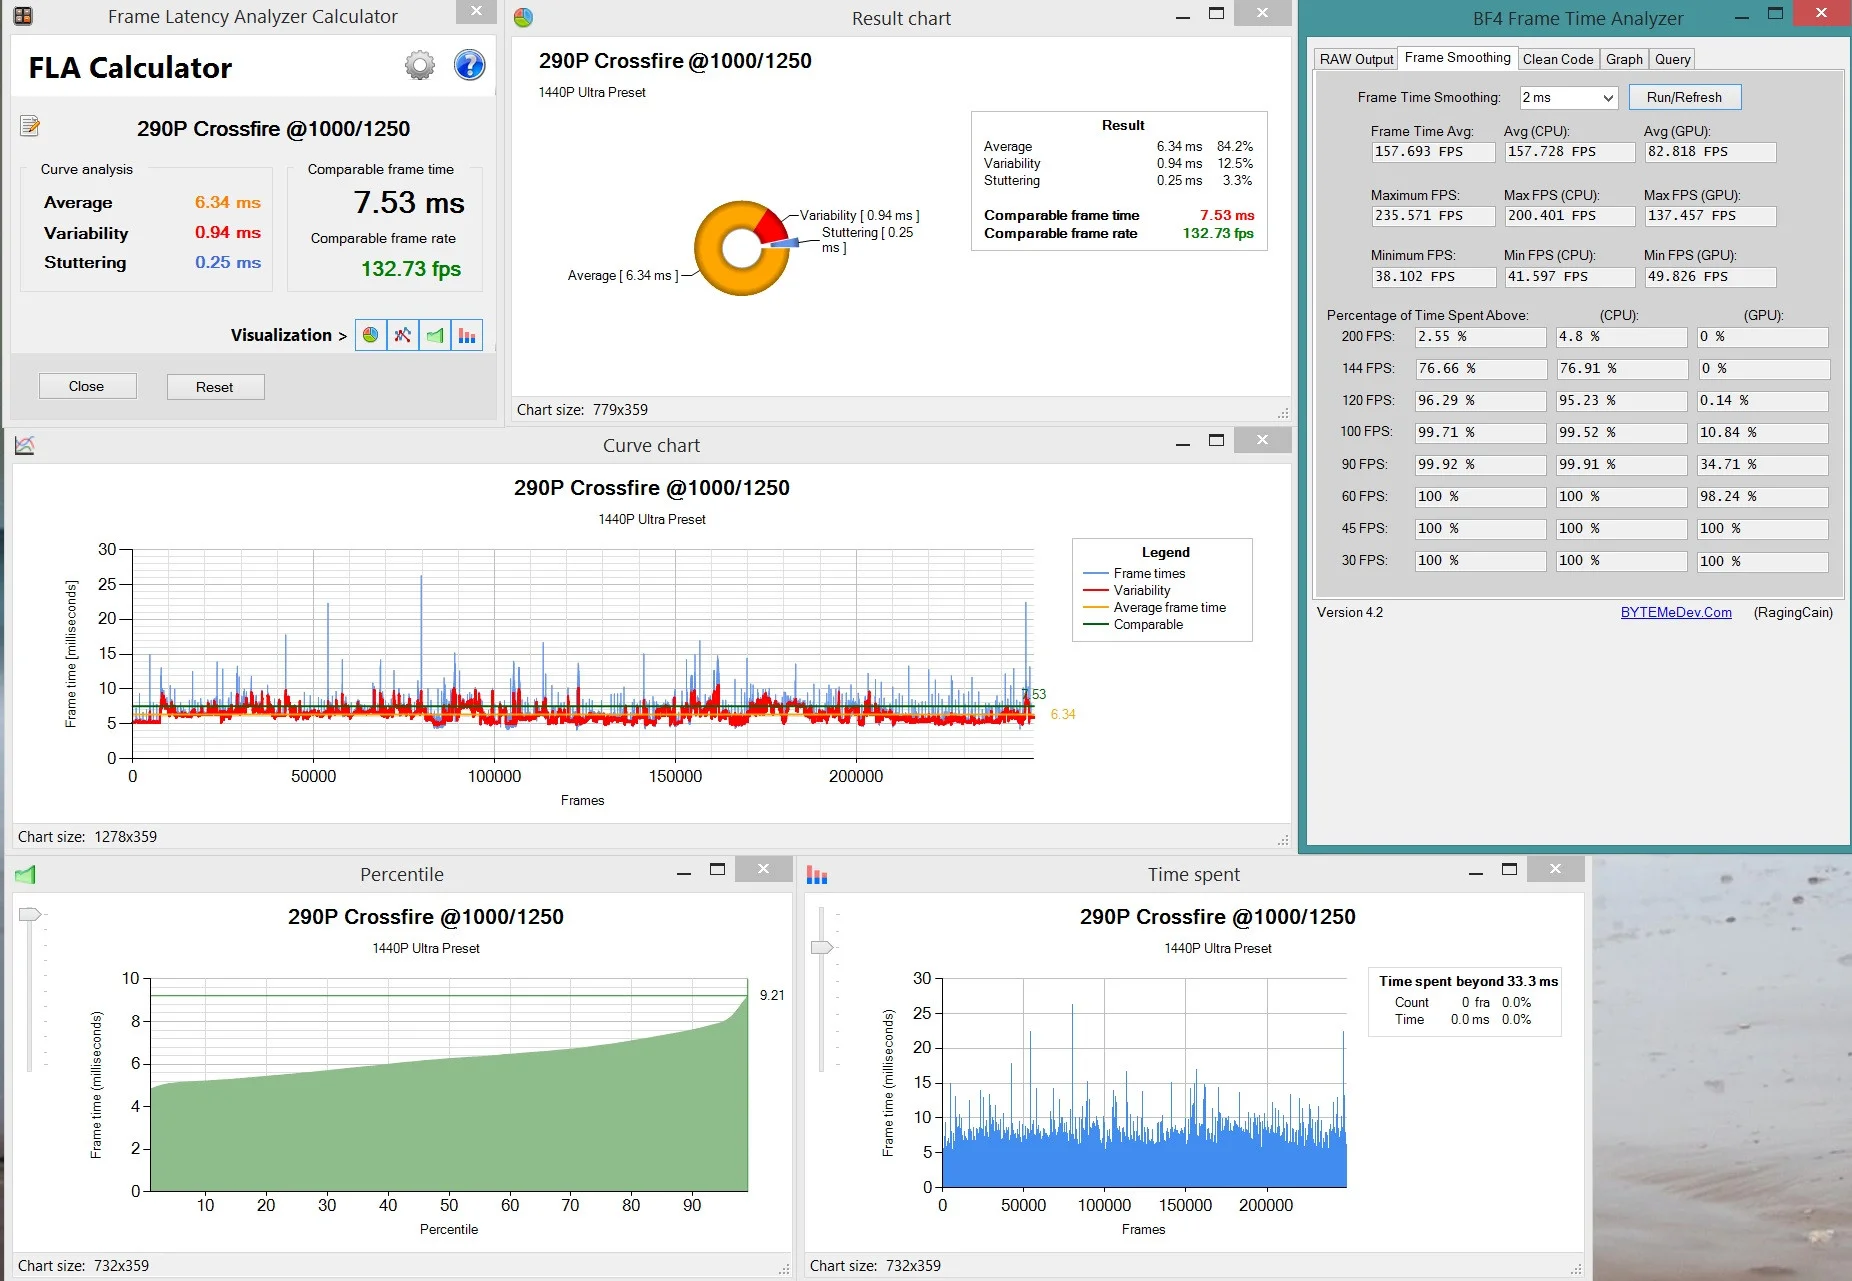Click the Reset button
This screenshot has width=1852, height=1281.
click(x=215, y=387)
